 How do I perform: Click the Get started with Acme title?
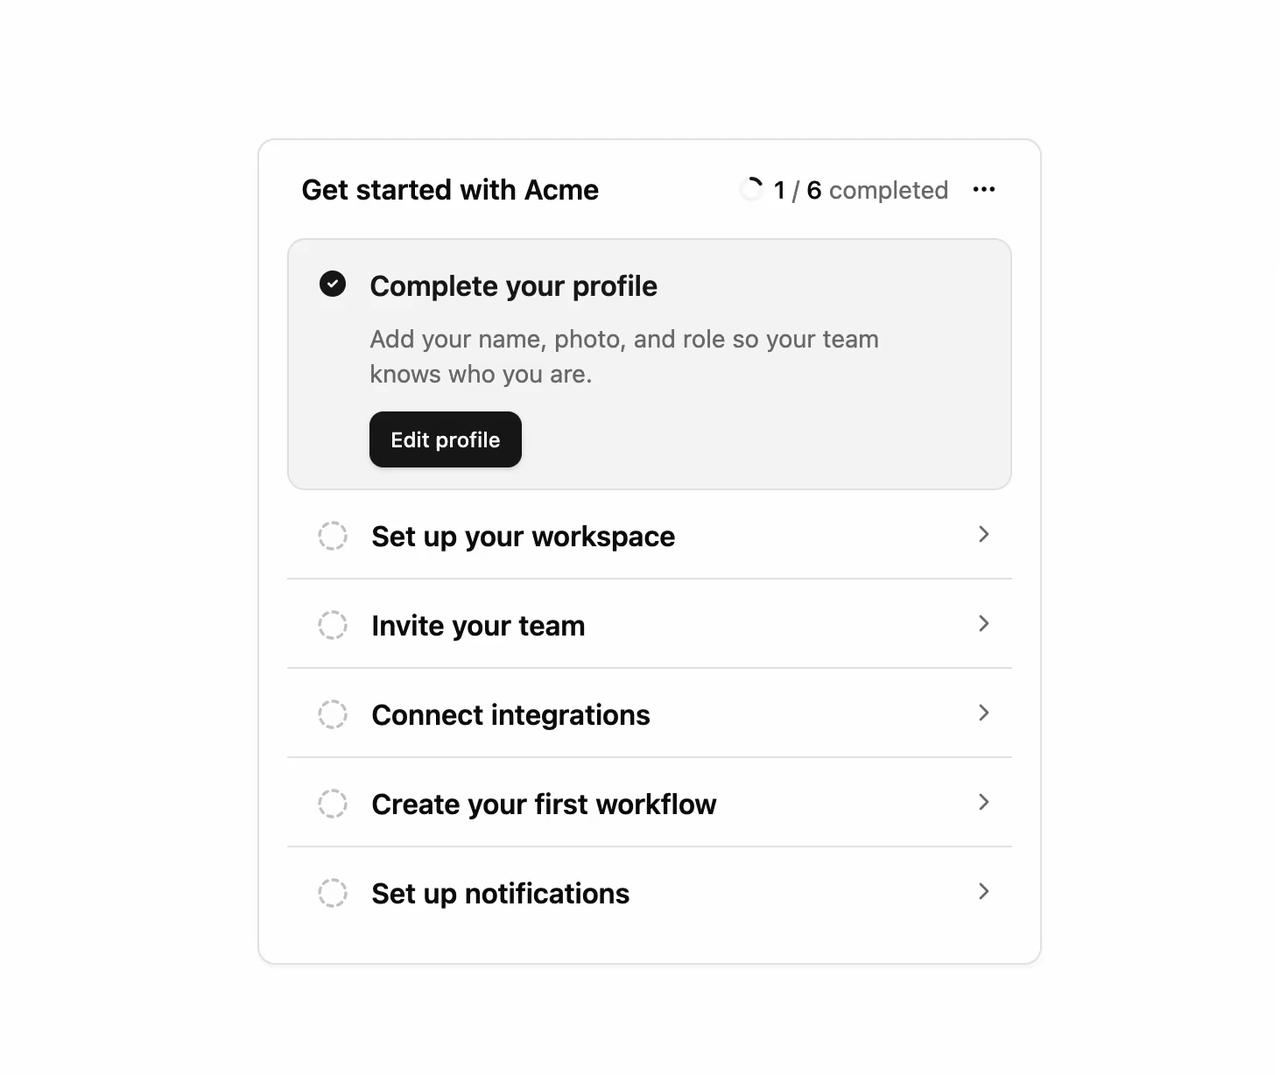[450, 190]
